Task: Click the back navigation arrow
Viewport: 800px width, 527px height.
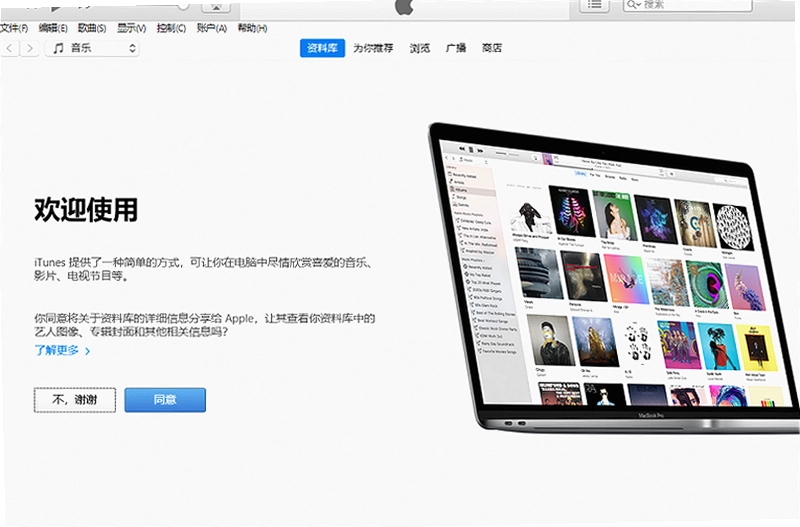Action: click(10, 48)
